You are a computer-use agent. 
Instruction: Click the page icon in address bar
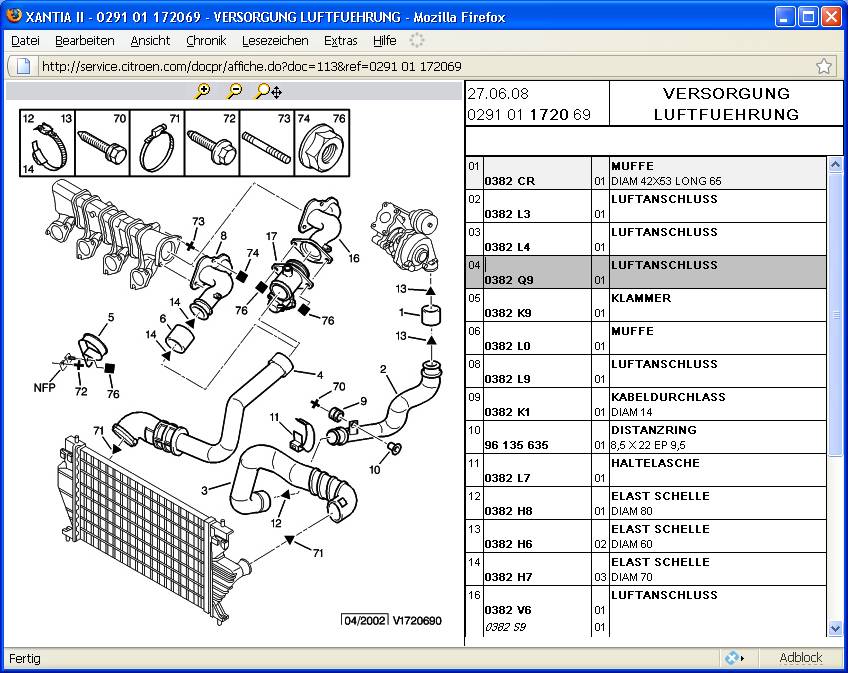click(23, 67)
